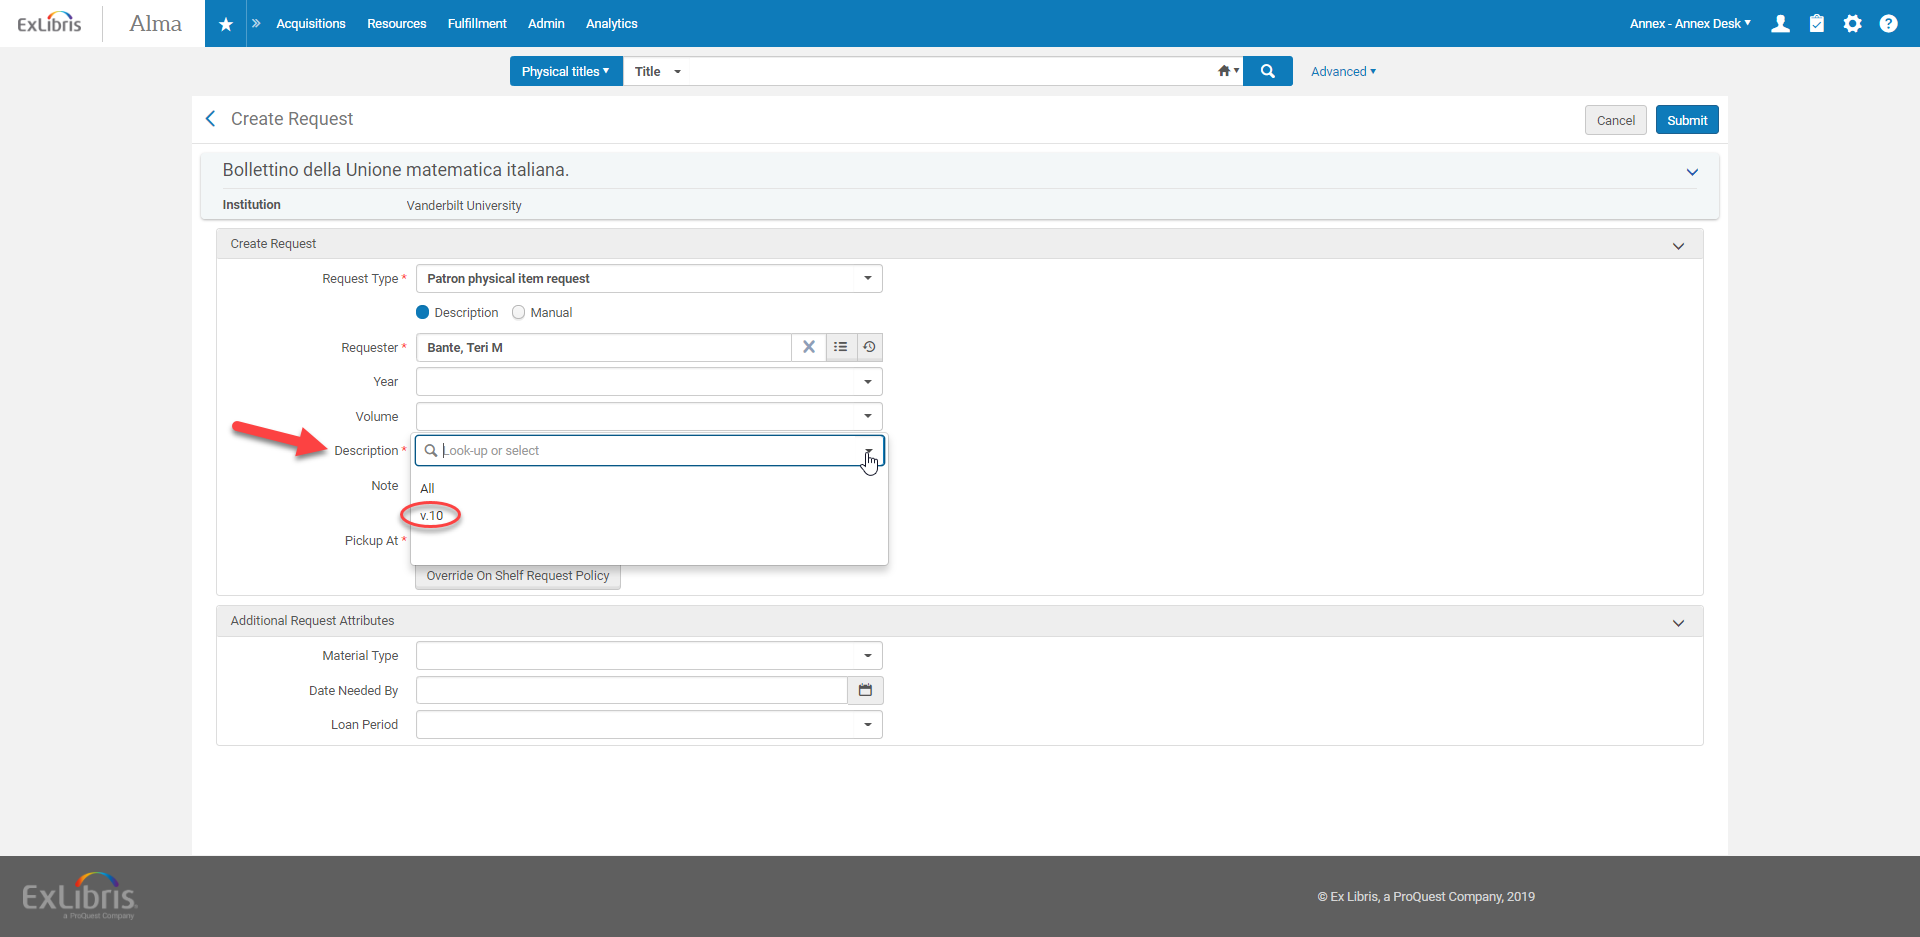The image size is (1920, 937).
Task: Click the Alma product name link
Action: pos(155,23)
